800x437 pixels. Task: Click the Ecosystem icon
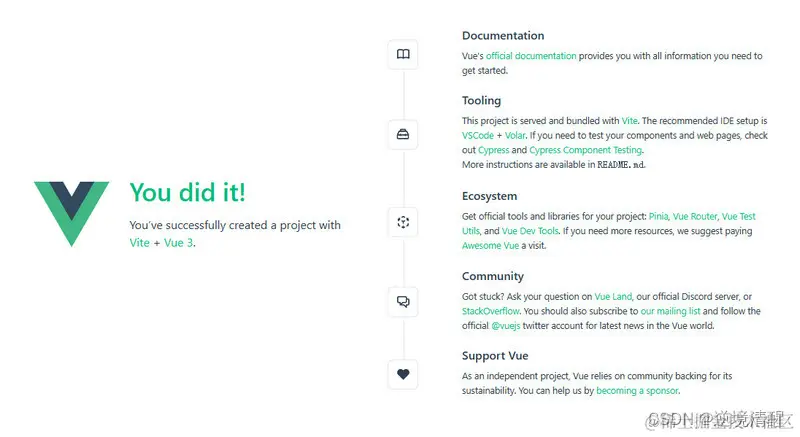403,221
